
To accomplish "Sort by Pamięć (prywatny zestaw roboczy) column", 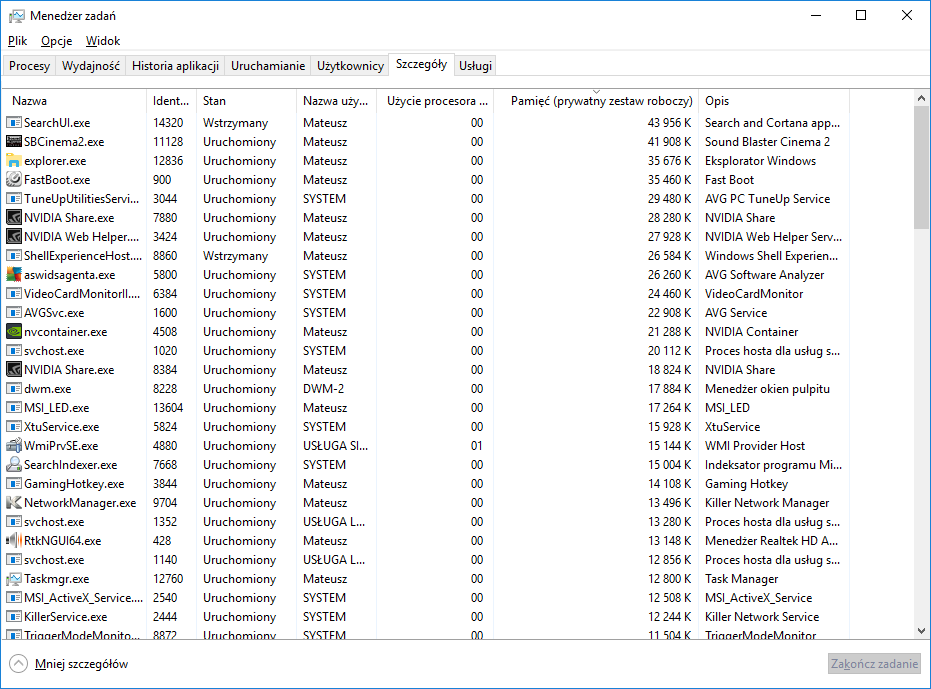I will 597,101.
